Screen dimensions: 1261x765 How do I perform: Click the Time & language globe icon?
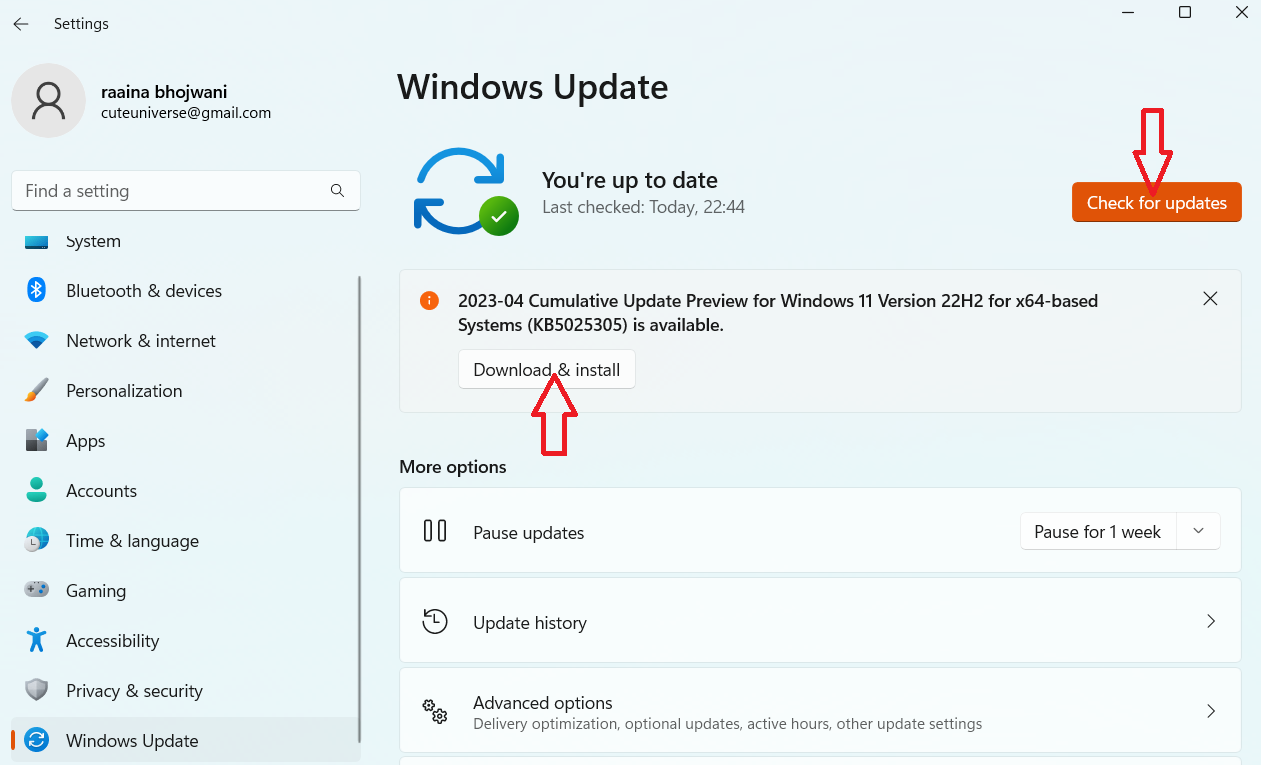[37, 540]
